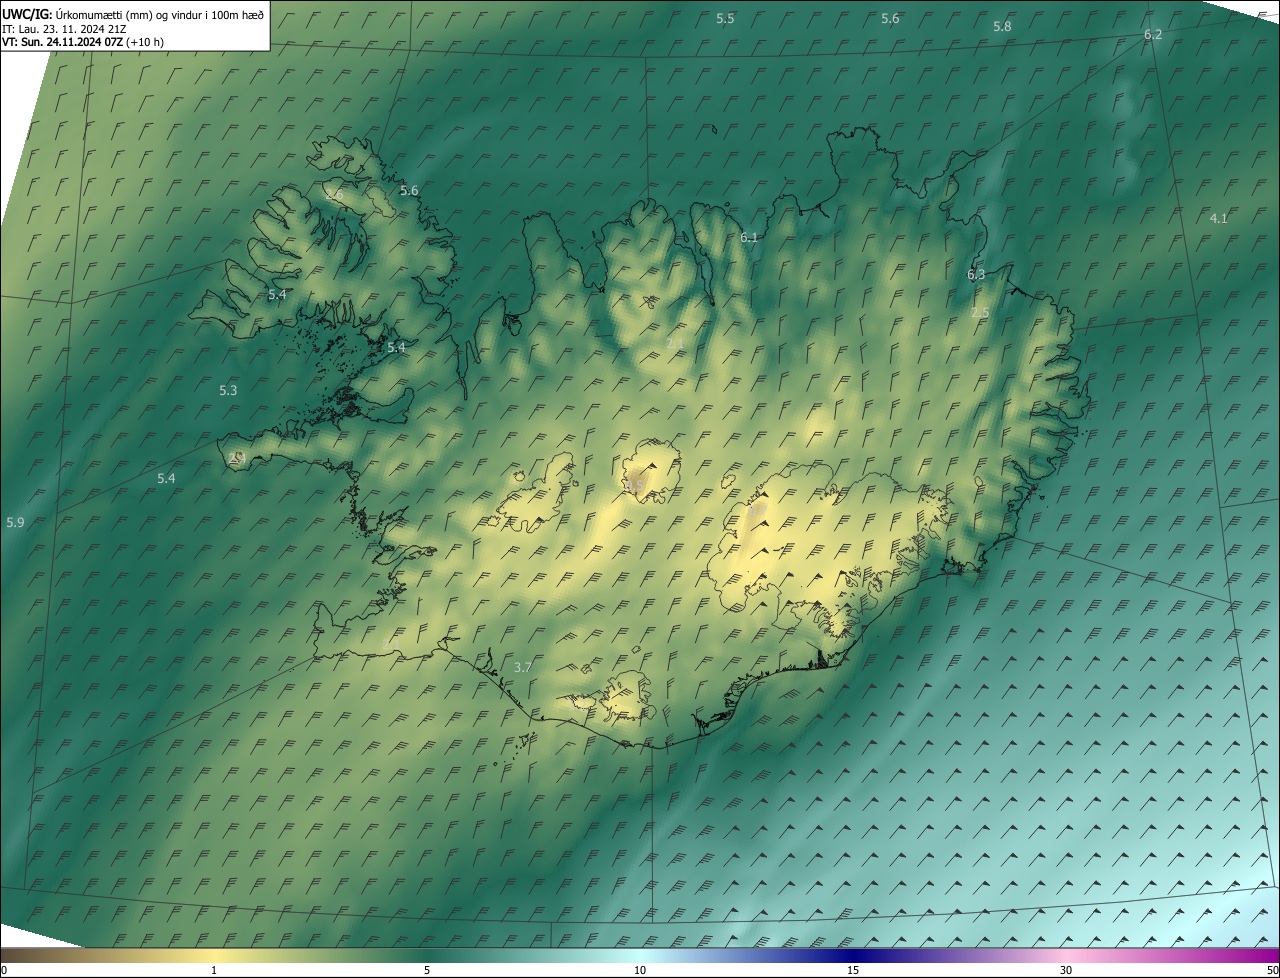Select the 2.6 value label

point(333,195)
